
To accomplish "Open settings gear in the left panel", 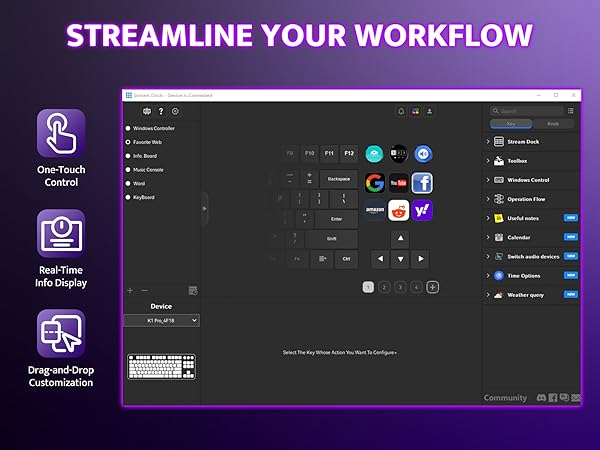I will pos(175,111).
